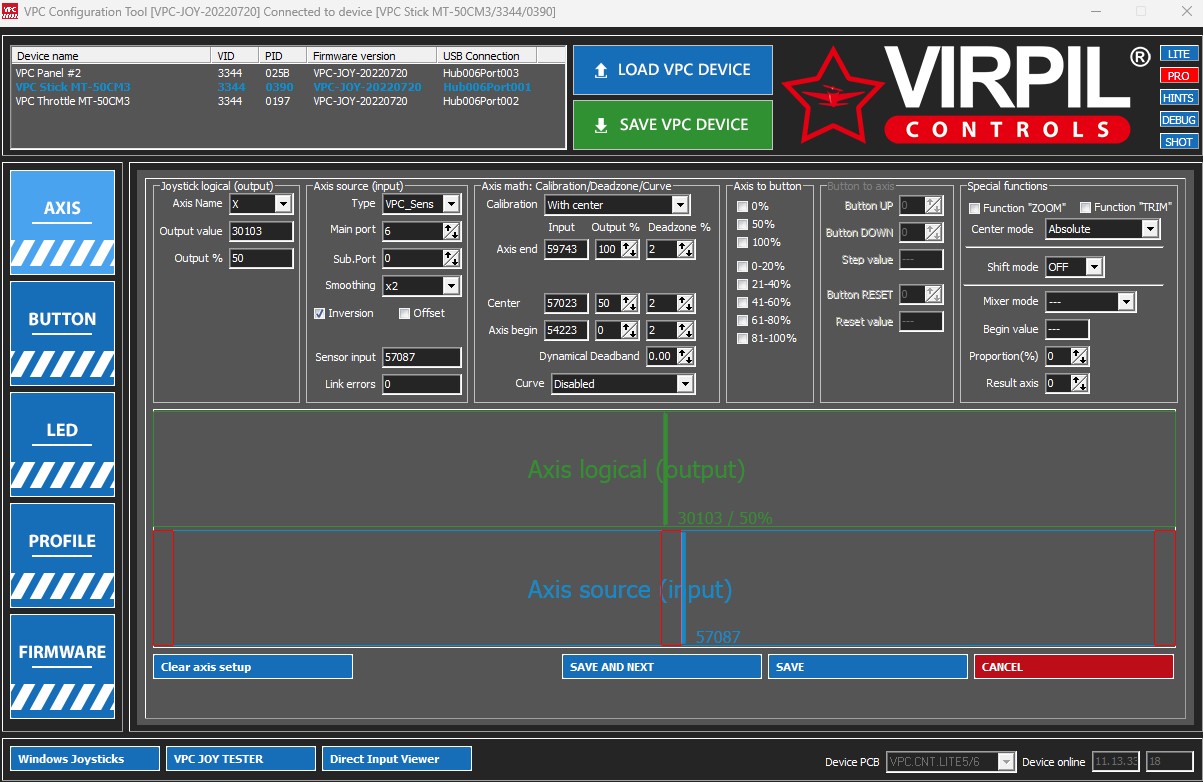Open the Smoothing dropdown
Image resolution: width=1203 pixels, height=782 pixels.
[x=451, y=286]
